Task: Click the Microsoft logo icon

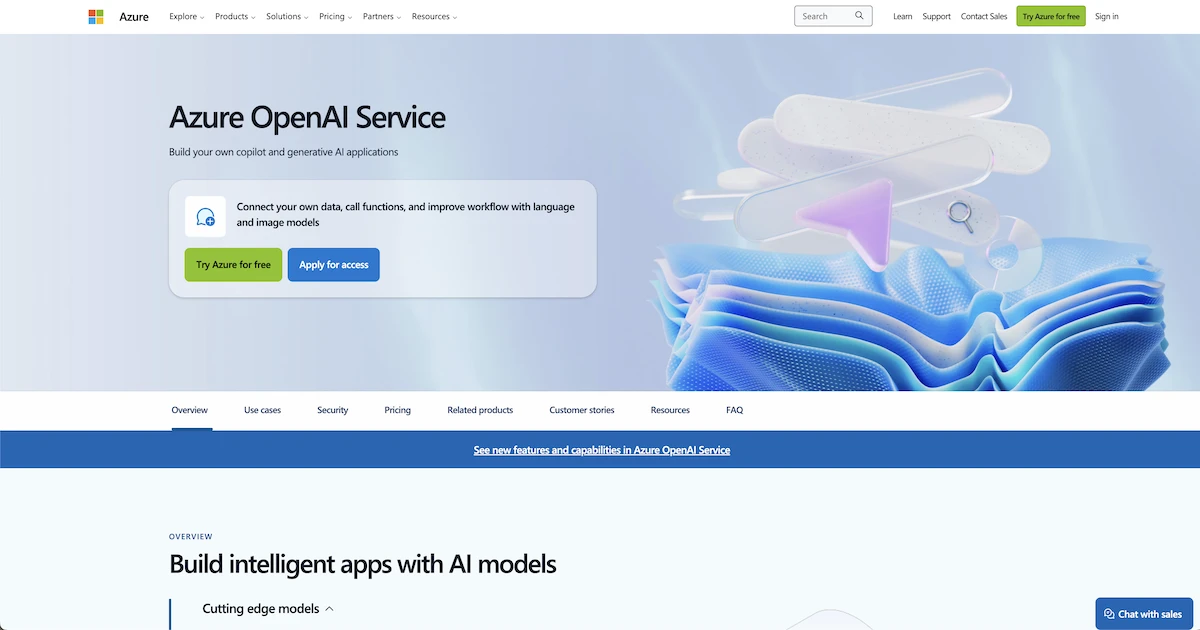Action: click(x=95, y=16)
